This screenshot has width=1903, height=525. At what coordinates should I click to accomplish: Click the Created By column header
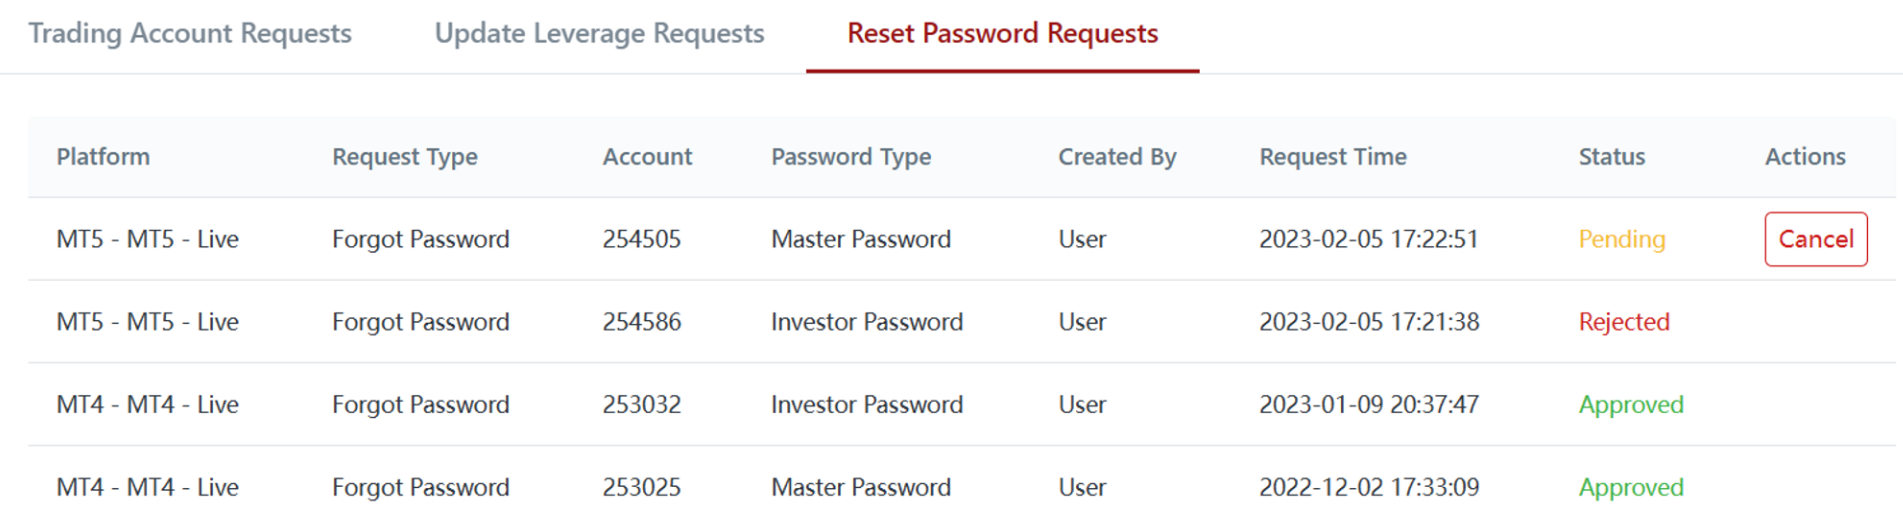click(1117, 157)
